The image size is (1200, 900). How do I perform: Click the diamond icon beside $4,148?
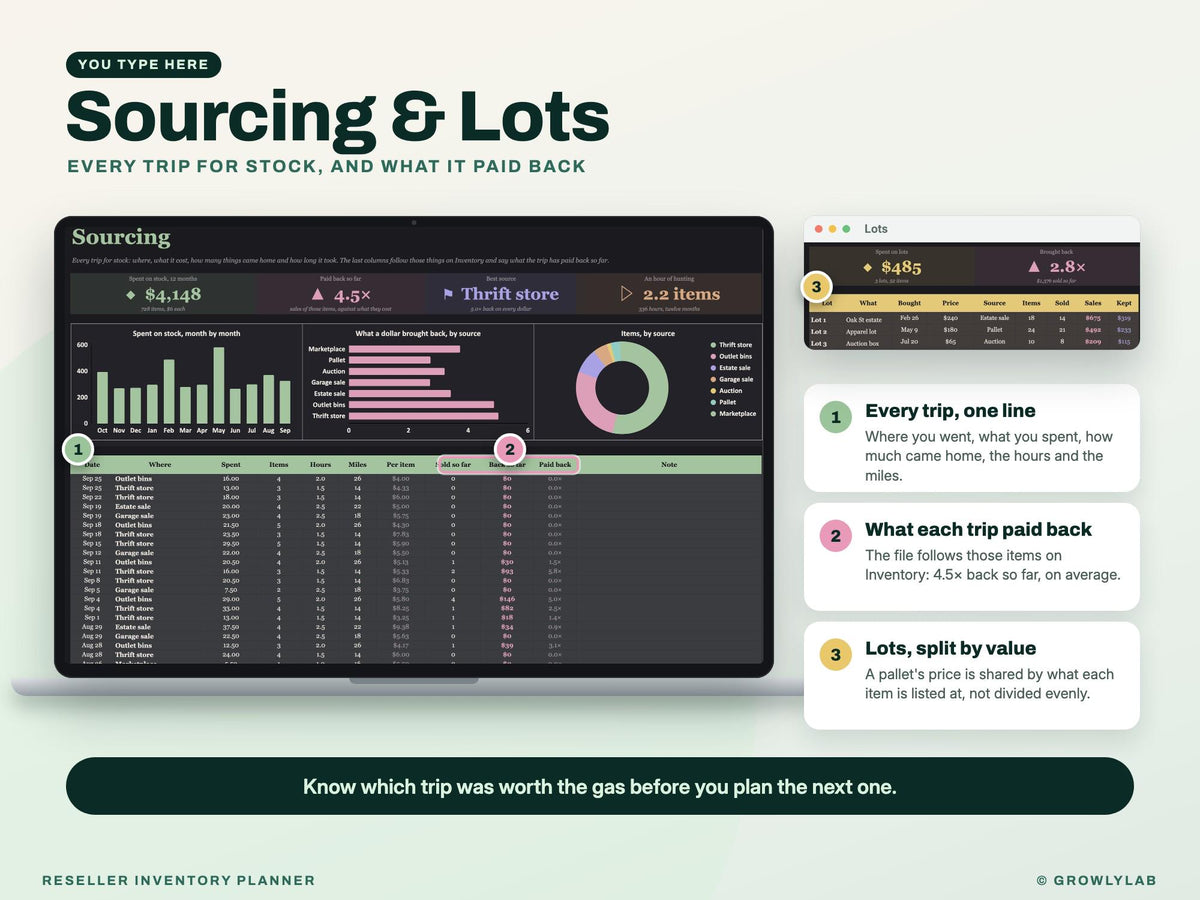click(130, 295)
